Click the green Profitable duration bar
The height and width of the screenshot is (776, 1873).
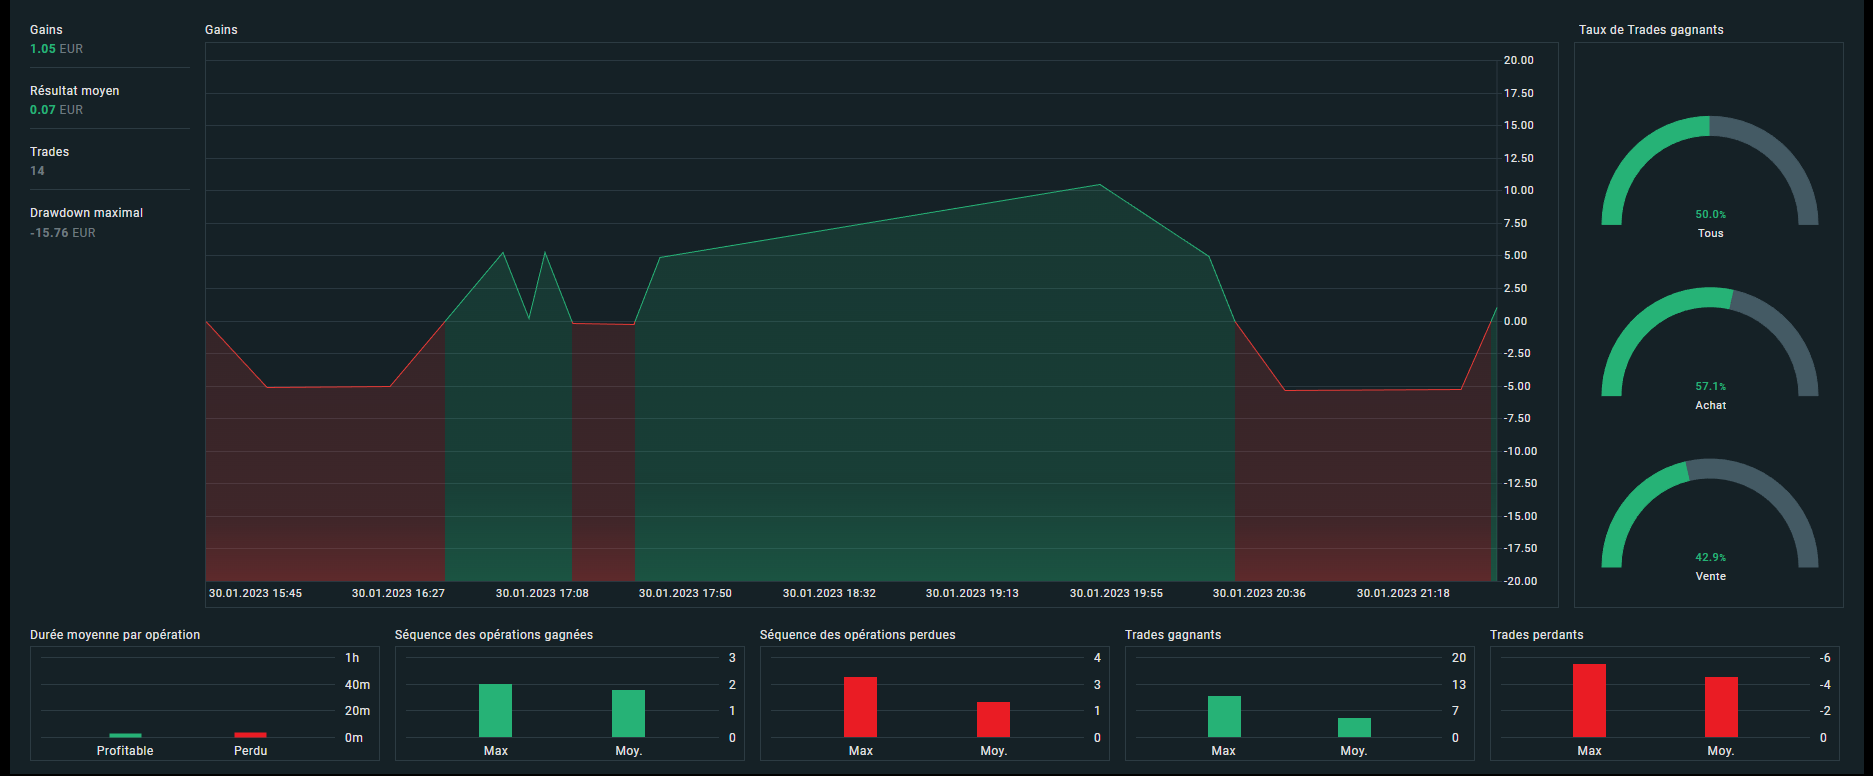pos(125,735)
